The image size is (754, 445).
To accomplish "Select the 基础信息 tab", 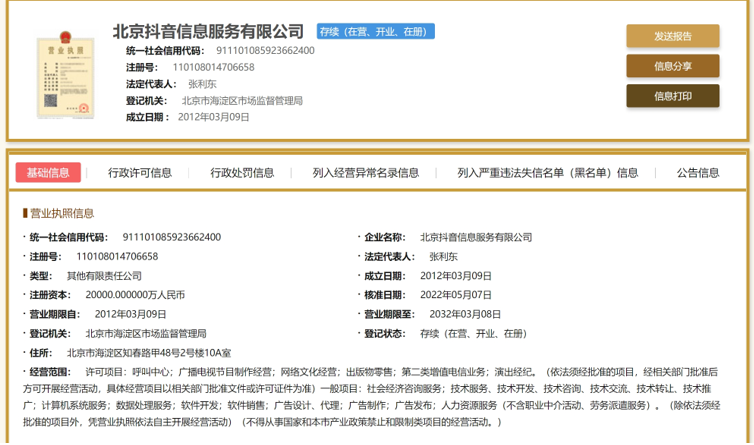I will coord(48,173).
